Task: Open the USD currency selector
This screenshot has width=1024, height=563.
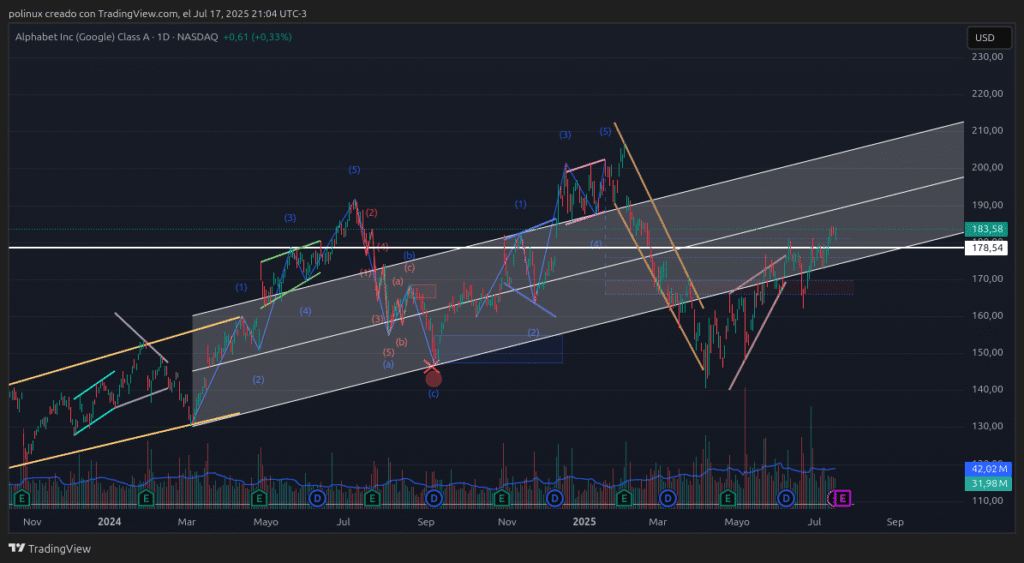Action: [984, 38]
